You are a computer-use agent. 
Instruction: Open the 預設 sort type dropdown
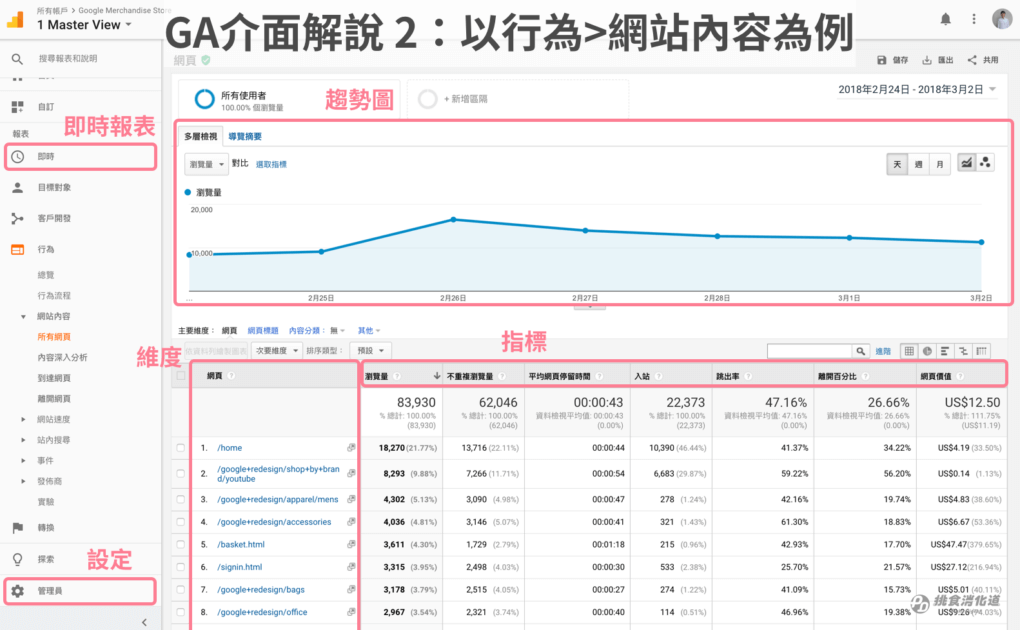[370, 351]
